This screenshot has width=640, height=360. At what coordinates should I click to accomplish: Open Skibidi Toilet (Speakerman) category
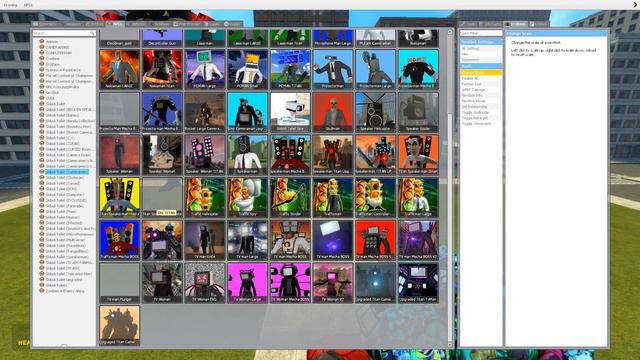[x=67, y=257]
